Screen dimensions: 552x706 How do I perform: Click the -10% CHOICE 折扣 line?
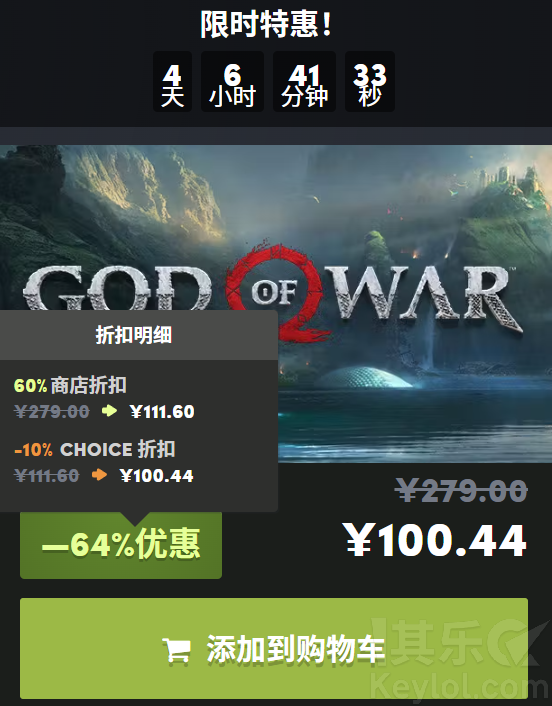coord(95,449)
